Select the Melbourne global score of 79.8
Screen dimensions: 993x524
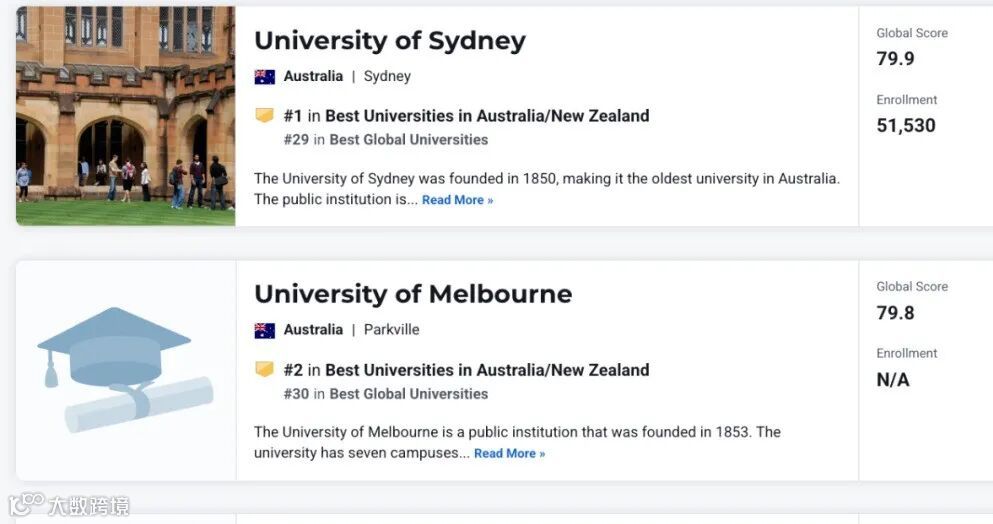pyautogui.click(x=895, y=313)
